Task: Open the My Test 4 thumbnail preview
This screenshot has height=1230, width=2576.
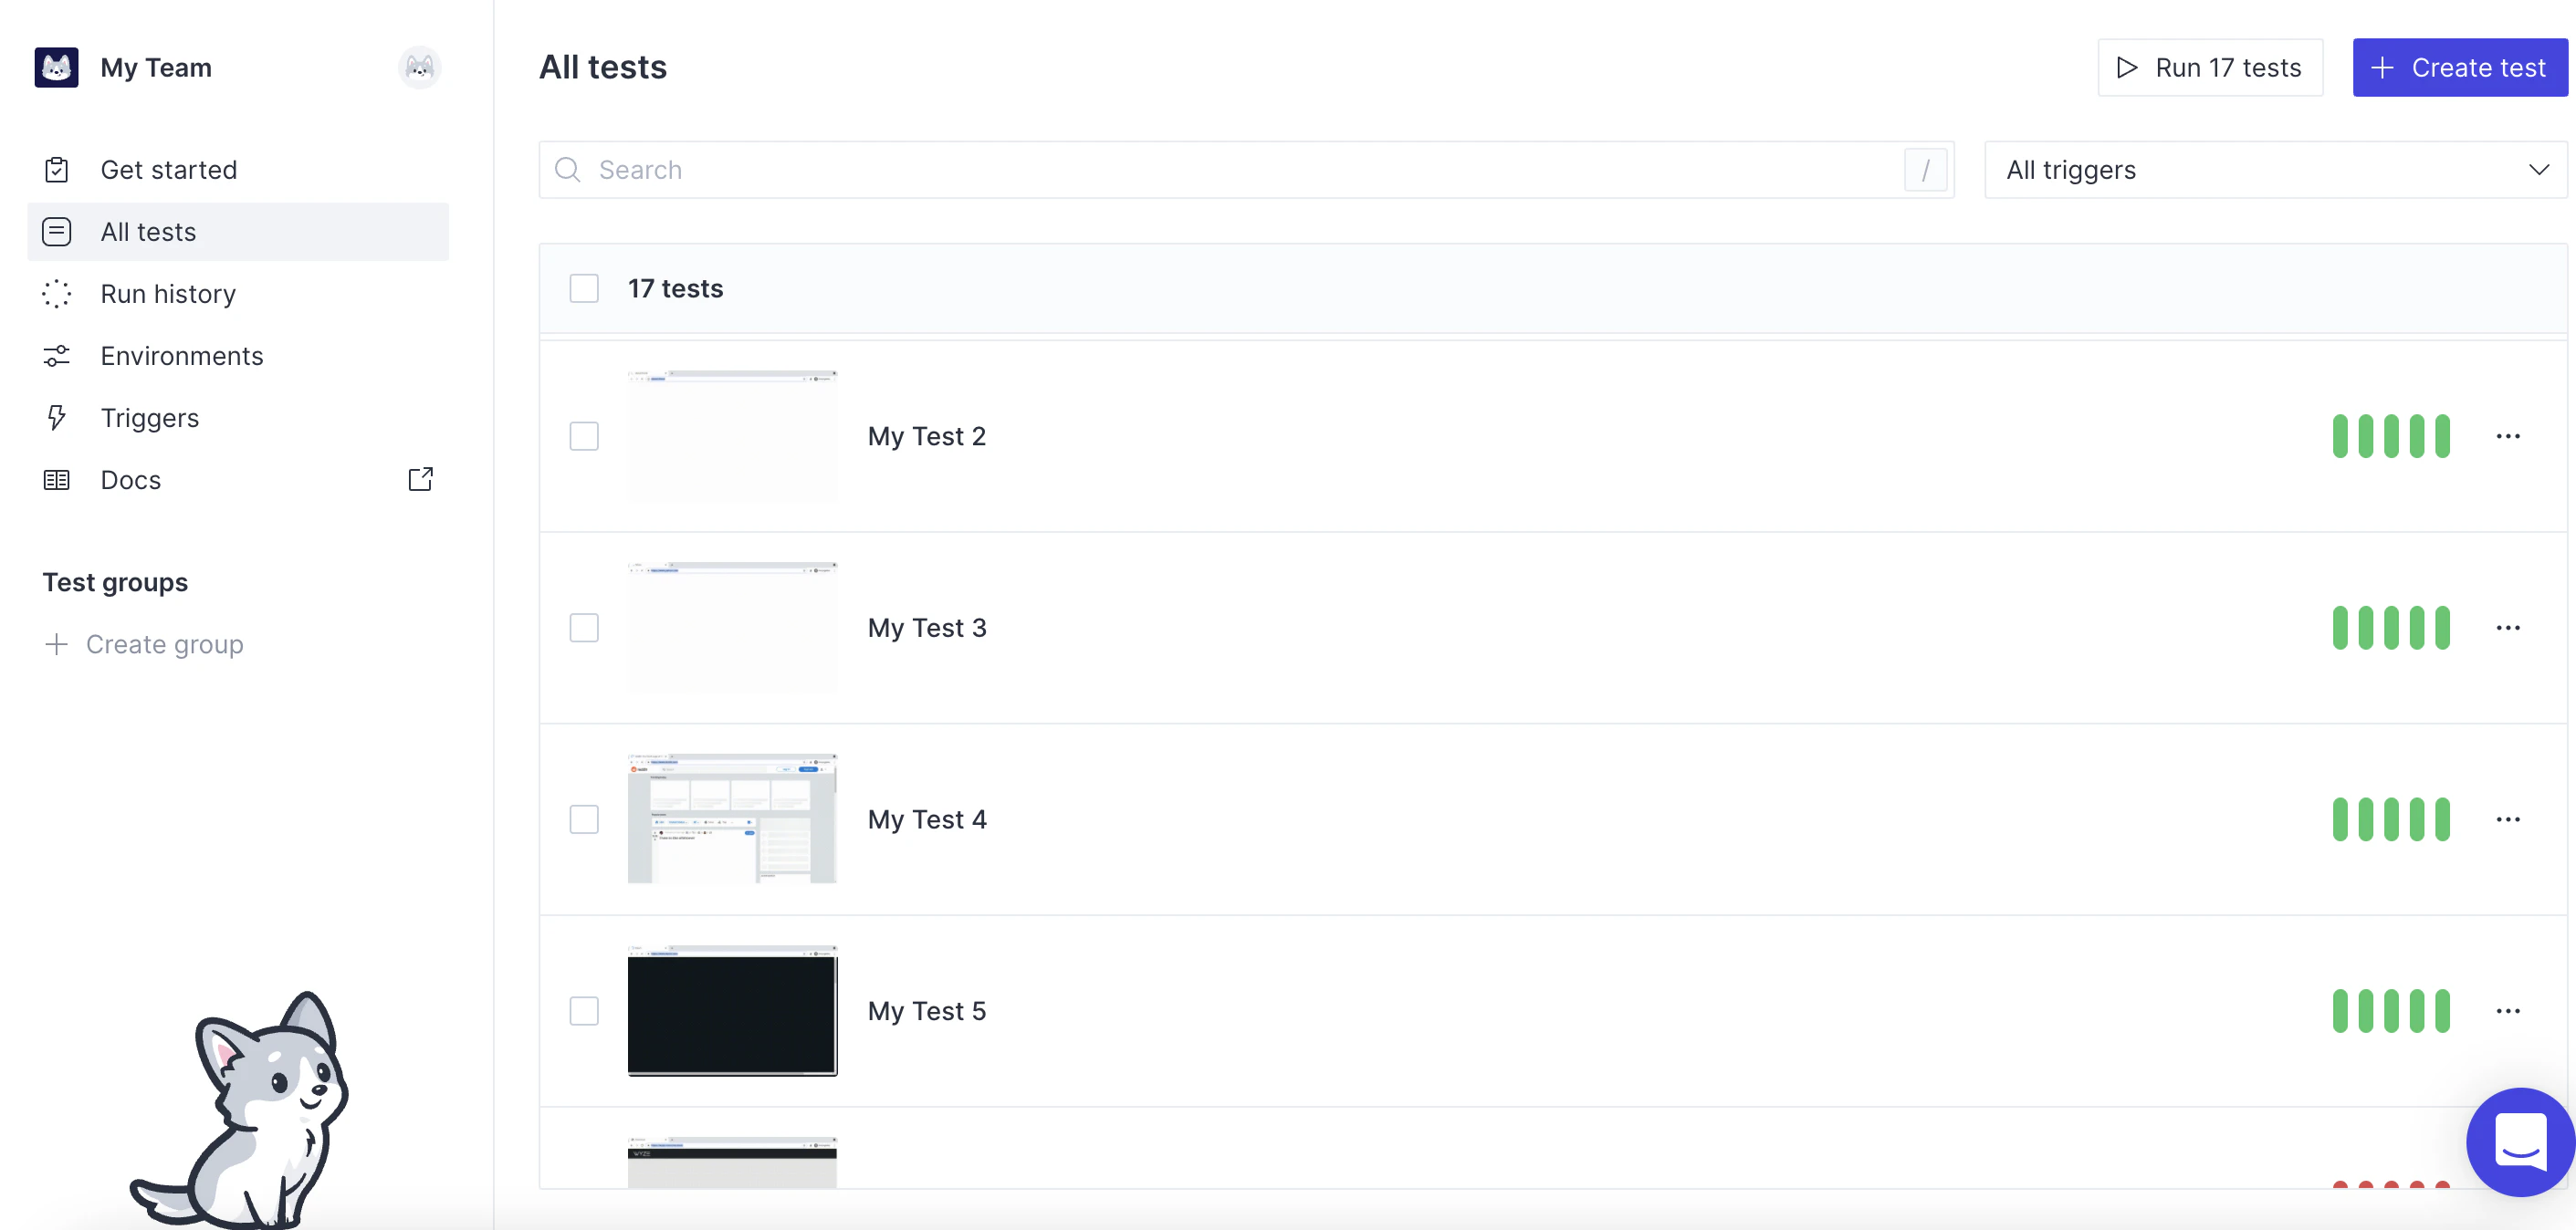Action: tap(732, 818)
